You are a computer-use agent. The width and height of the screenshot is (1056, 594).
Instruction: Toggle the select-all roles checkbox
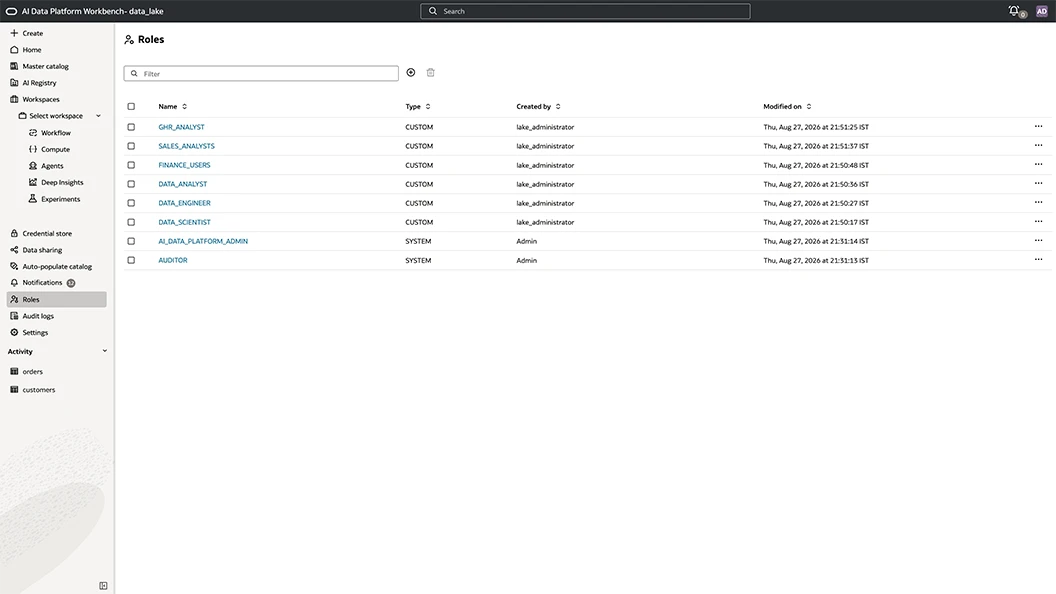131,106
